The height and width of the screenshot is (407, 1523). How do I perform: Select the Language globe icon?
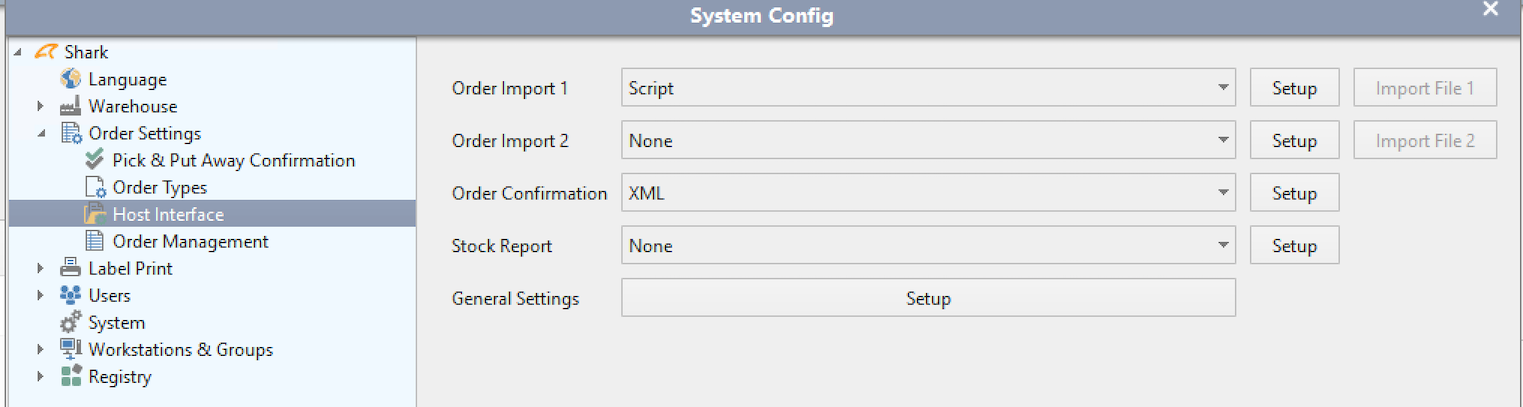click(x=70, y=79)
